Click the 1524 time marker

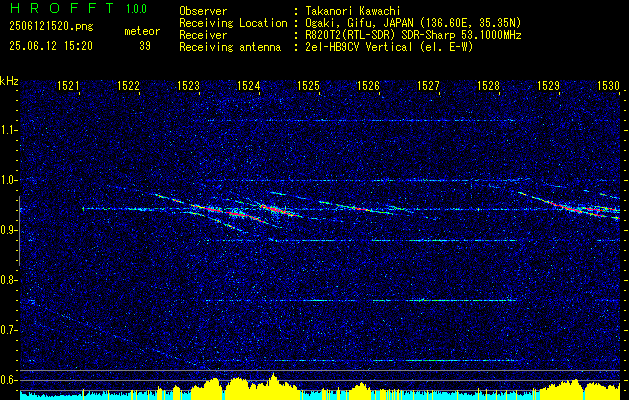[x=248, y=85]
